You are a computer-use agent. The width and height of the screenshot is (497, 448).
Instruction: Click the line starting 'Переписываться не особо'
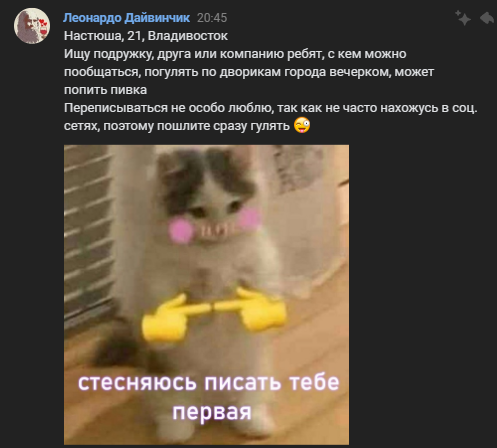pyautogui.click(x=270, y=108)
